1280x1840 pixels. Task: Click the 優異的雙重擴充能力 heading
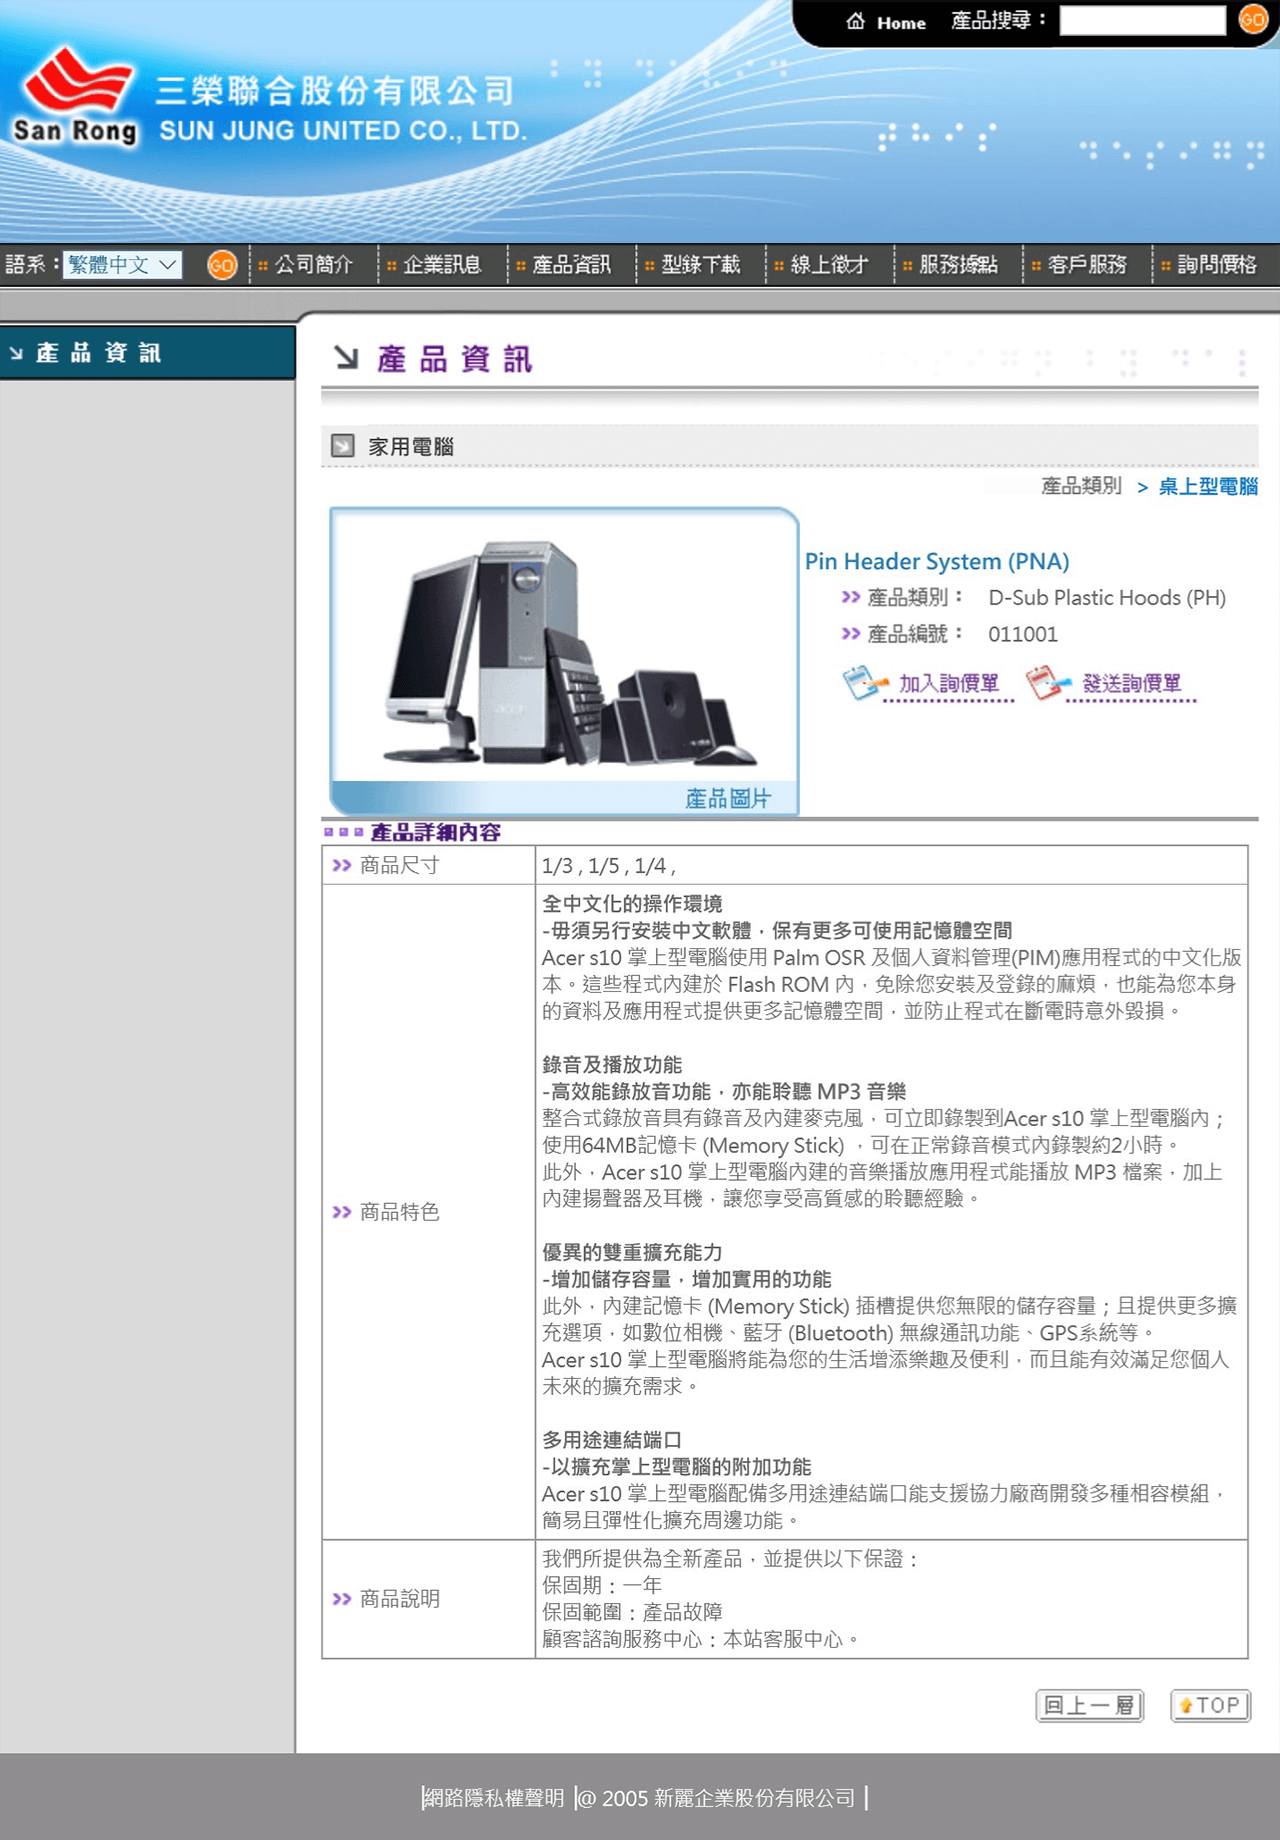coord(632,1252)
